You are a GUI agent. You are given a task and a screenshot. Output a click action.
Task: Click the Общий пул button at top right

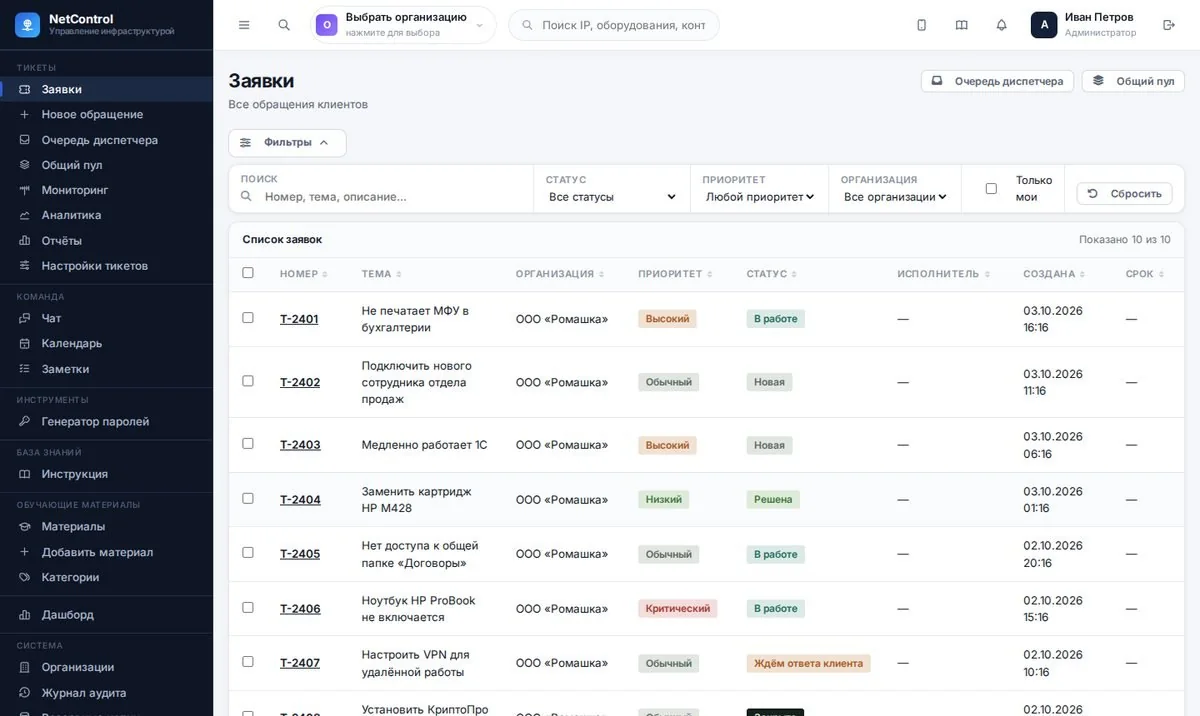pyautogui.click(x=1133, y=81)
